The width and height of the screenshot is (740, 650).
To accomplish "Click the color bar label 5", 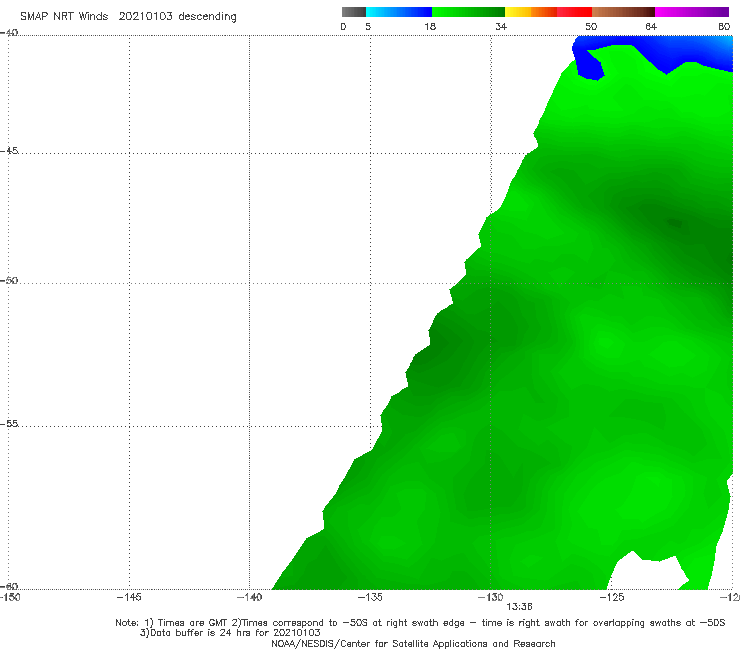I will click(x=368, y=26).
